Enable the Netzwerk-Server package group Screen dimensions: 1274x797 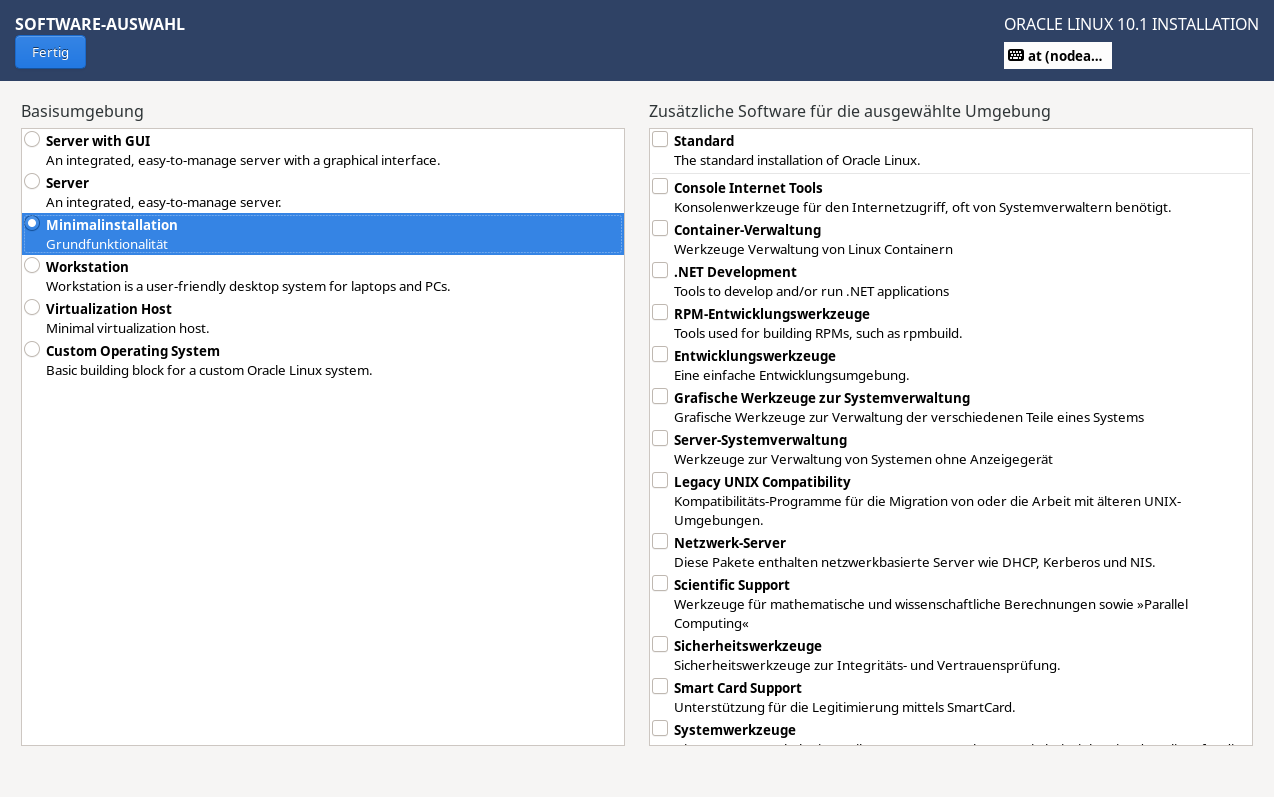[x=659, y=540]
